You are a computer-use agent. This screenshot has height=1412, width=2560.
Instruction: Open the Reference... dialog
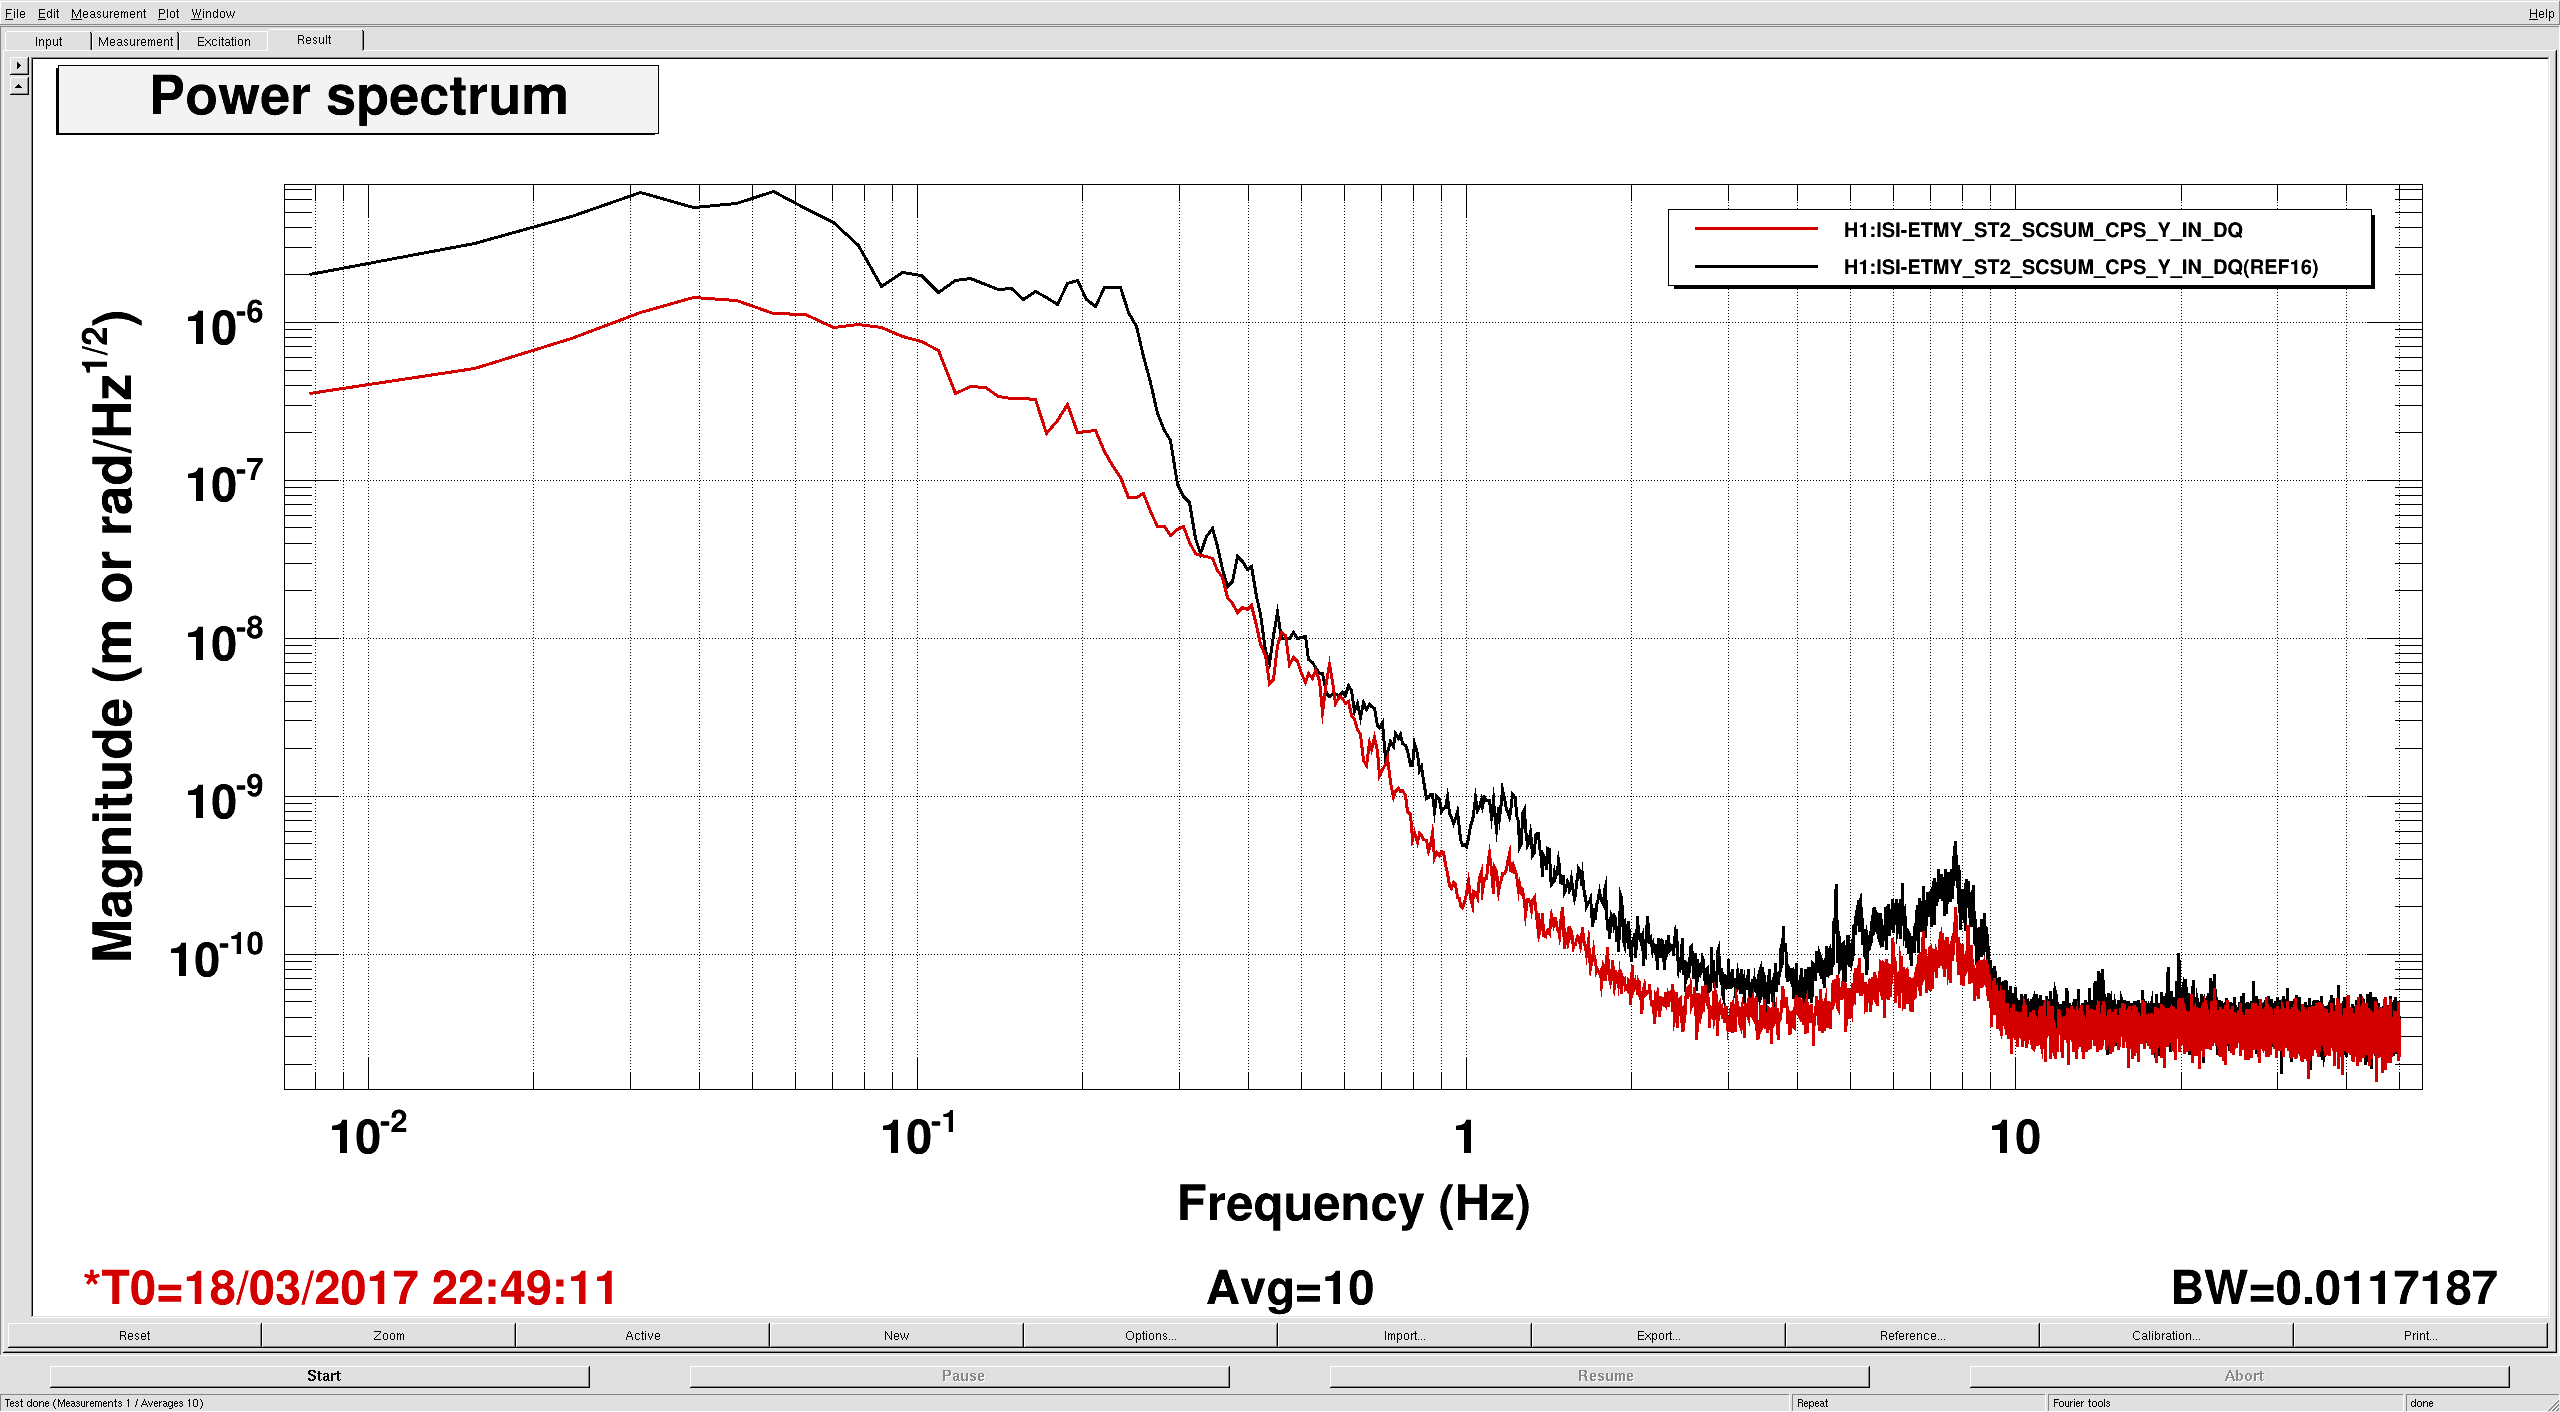(x=1912, y=1335)
